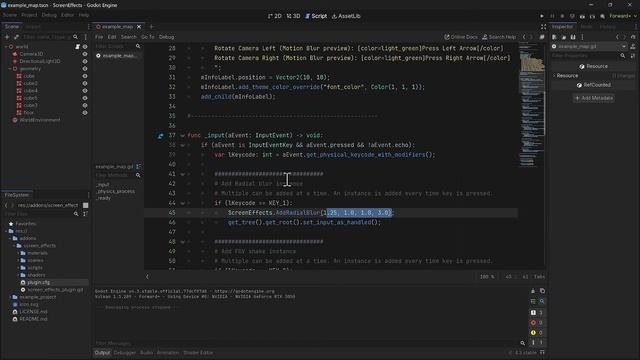Viewport: 640px width, 360px height.
Task: Toggle visibility of world node
Action: [85, 47]
